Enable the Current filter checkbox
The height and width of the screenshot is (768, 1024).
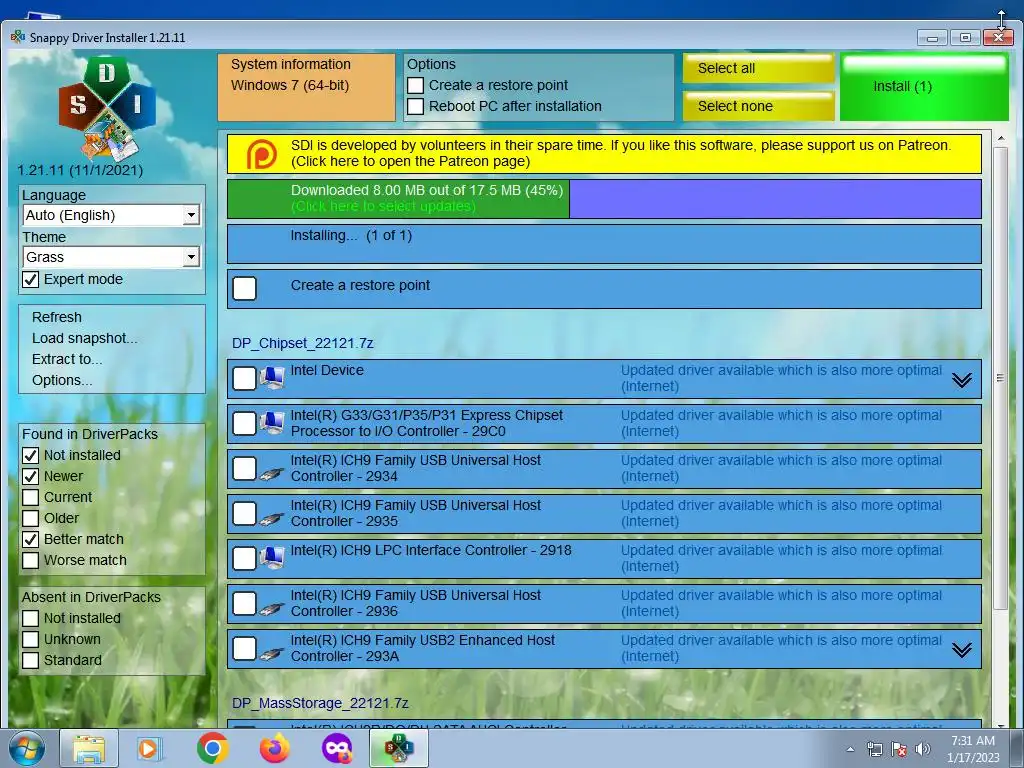[31, 497]
